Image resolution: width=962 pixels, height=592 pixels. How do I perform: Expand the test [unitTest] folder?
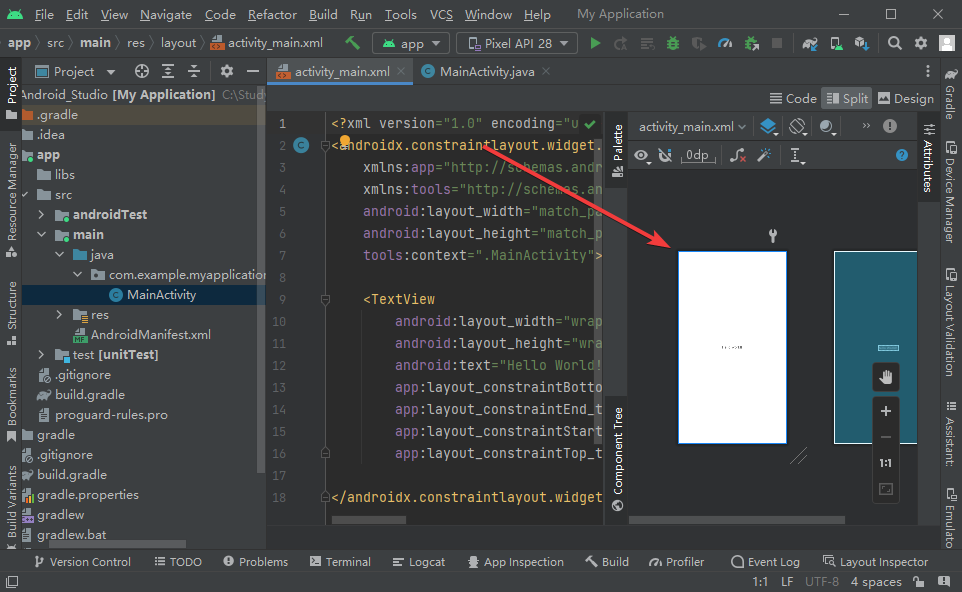pyautogui.click(x=41, y=355)
